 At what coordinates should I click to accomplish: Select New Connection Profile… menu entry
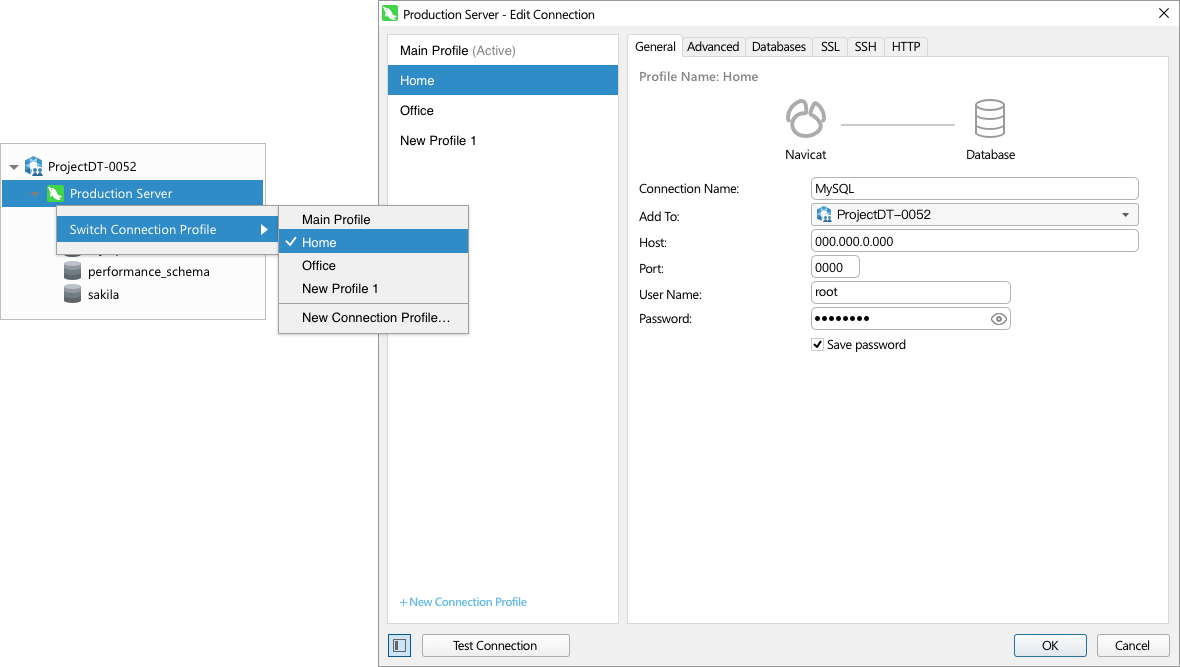tap(373, 318)
